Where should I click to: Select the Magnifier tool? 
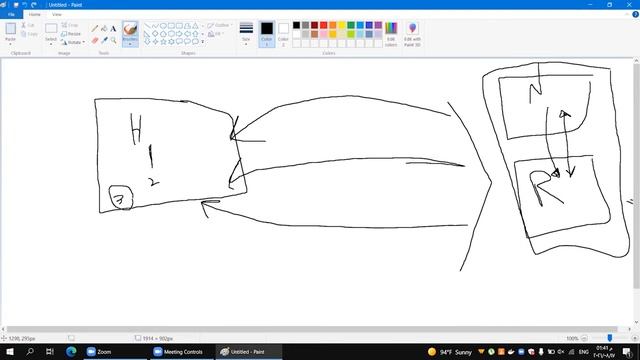coord(113,40)
